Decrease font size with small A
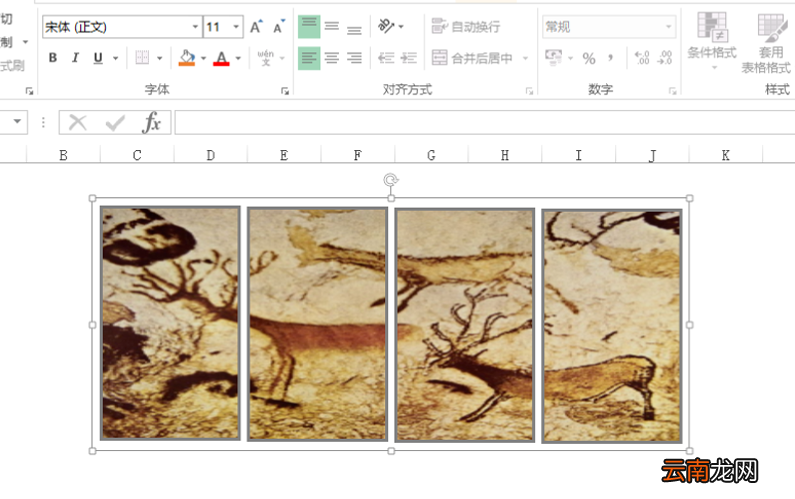This screenshot has width=795, height=499. click(x=278, y=27)
